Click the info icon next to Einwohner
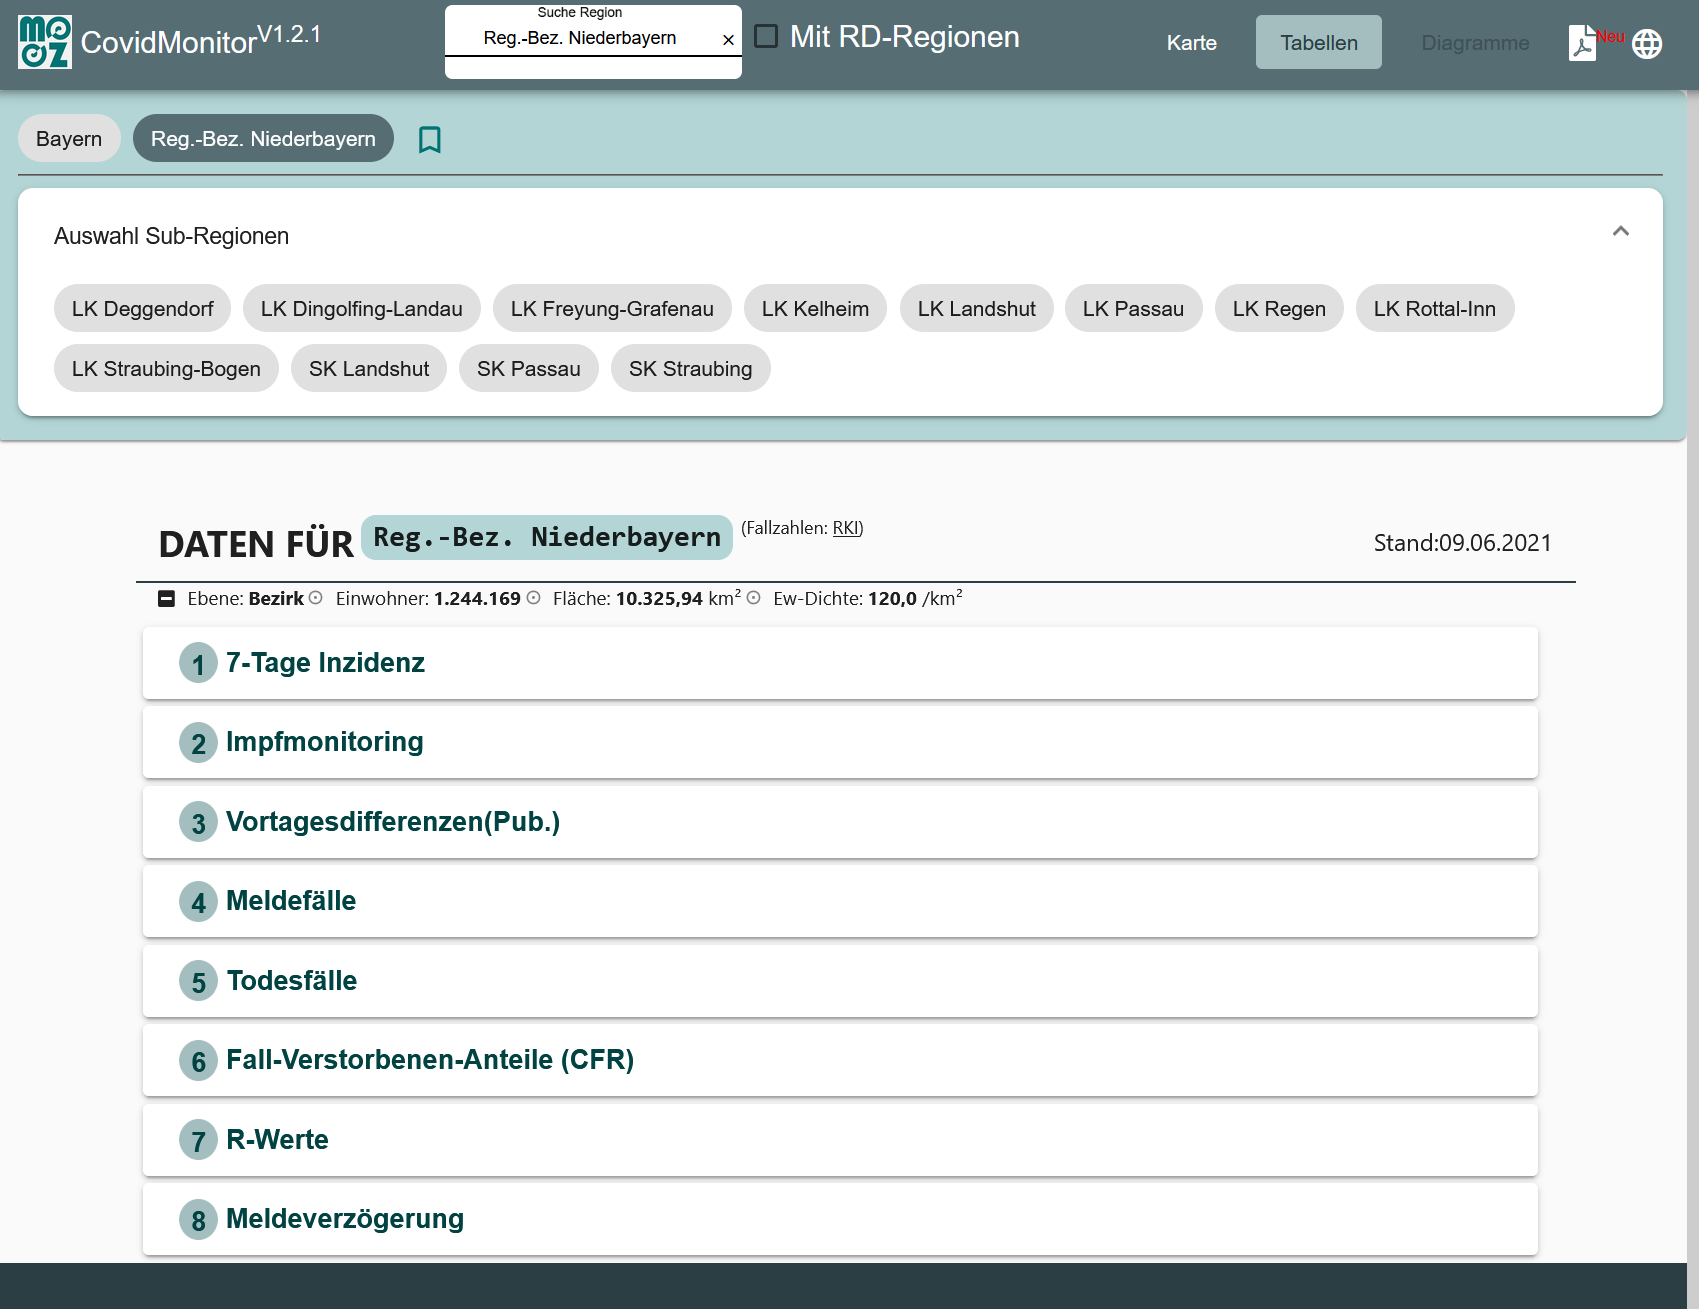 534,598
